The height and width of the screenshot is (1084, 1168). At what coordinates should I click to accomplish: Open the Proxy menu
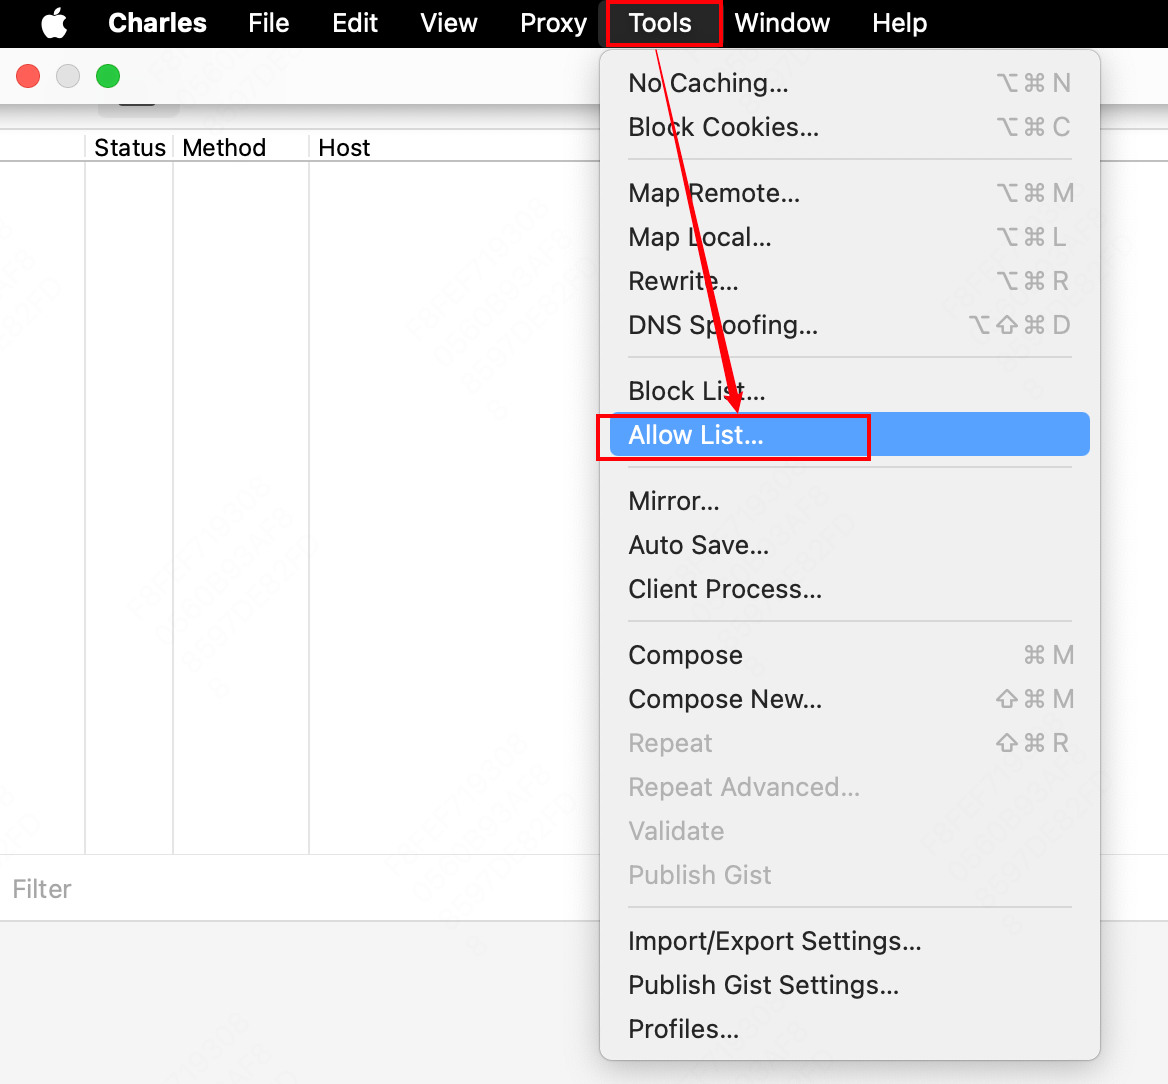[553, 23]
